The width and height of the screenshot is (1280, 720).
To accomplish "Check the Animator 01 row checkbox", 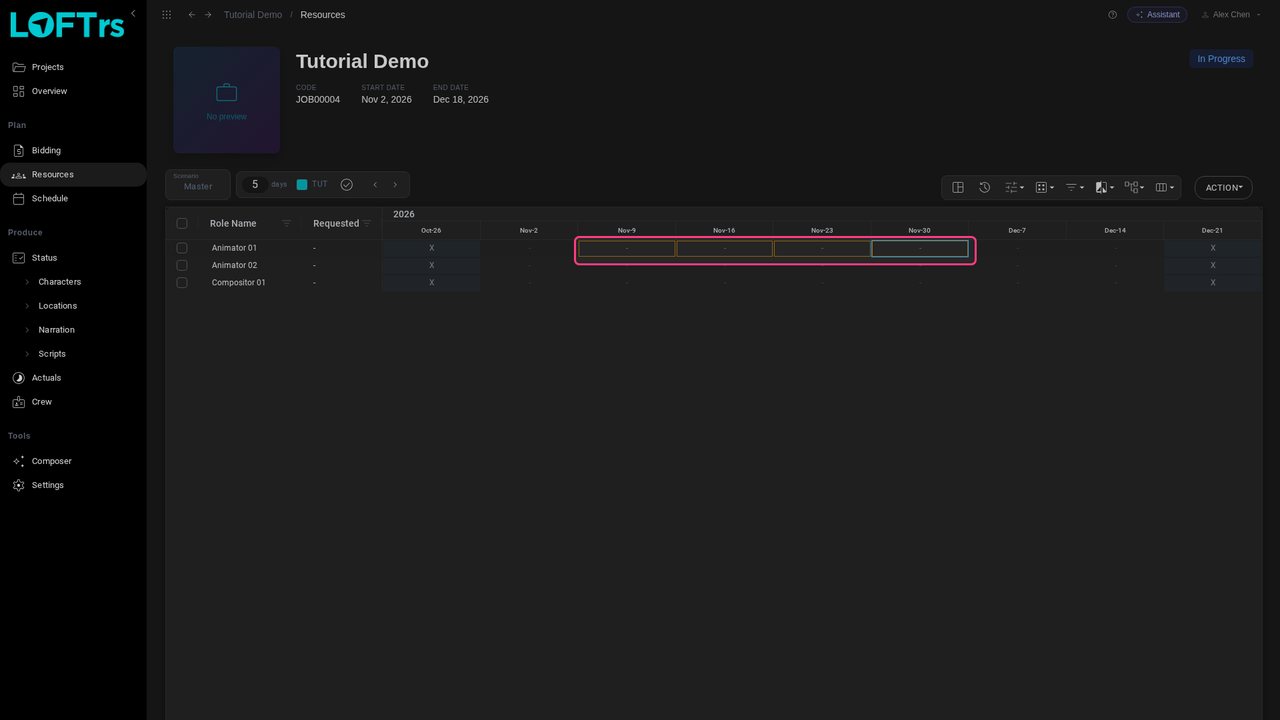I will (182, 248).
